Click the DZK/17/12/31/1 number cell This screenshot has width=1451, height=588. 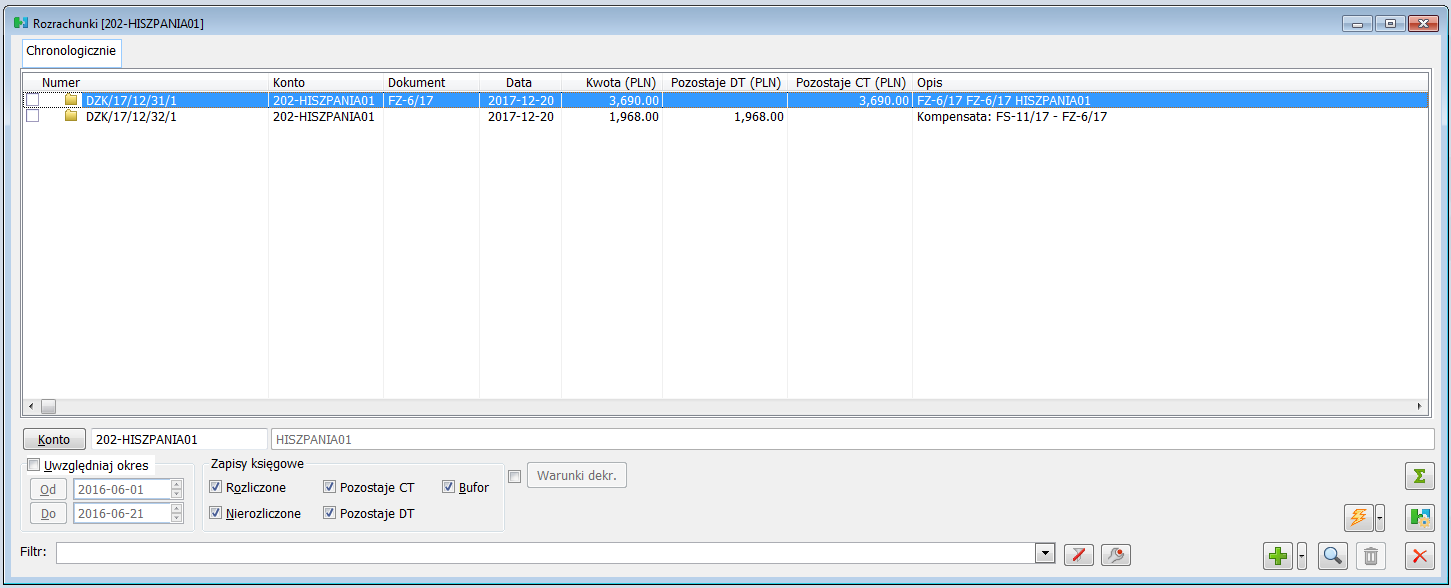pyautogui.click(x=132, y=100)
